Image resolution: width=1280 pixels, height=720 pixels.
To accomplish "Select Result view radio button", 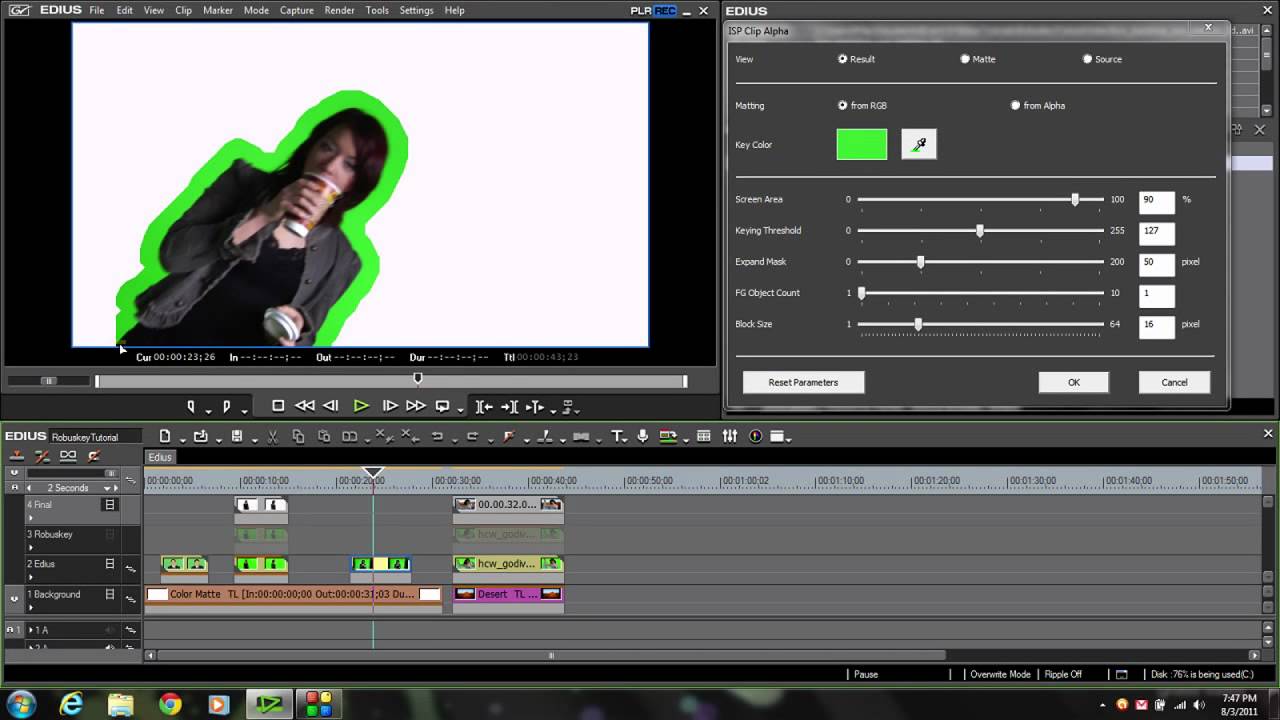I will (843, 59).
